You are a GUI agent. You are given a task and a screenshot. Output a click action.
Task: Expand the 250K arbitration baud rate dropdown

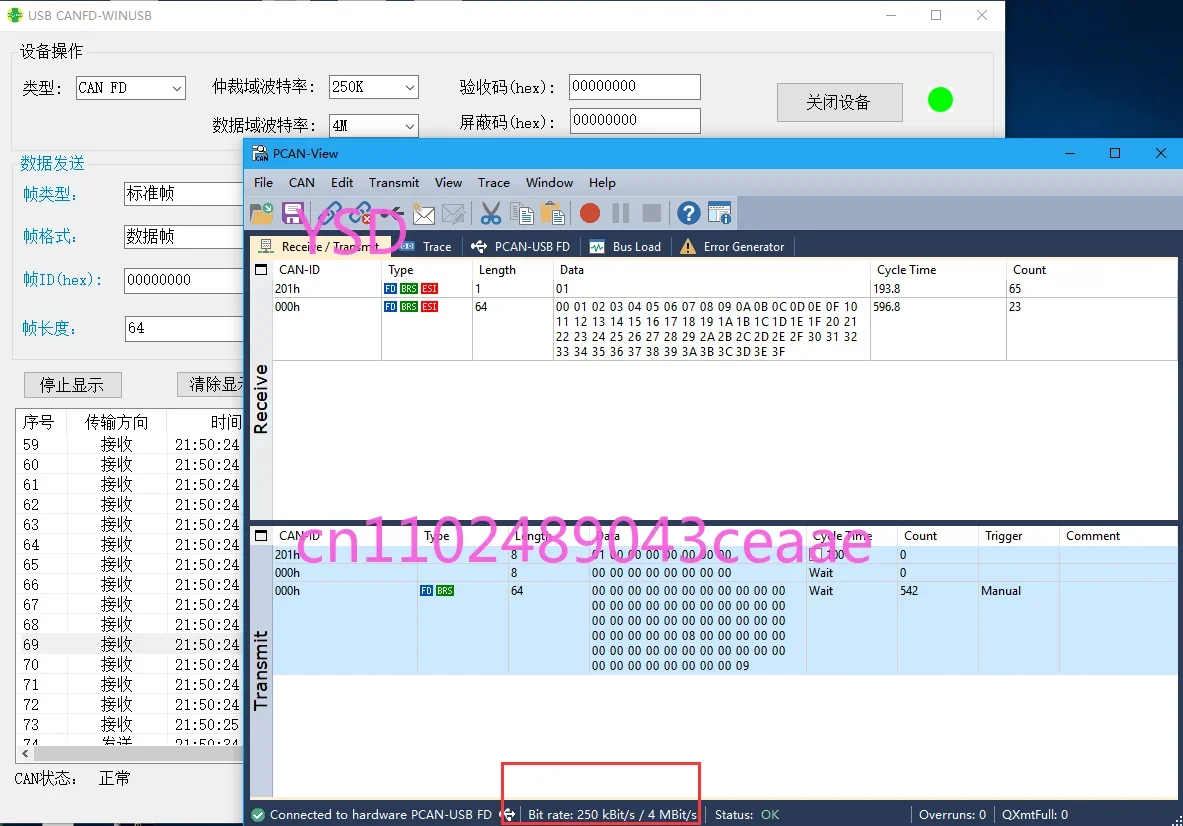click(373, 87)
